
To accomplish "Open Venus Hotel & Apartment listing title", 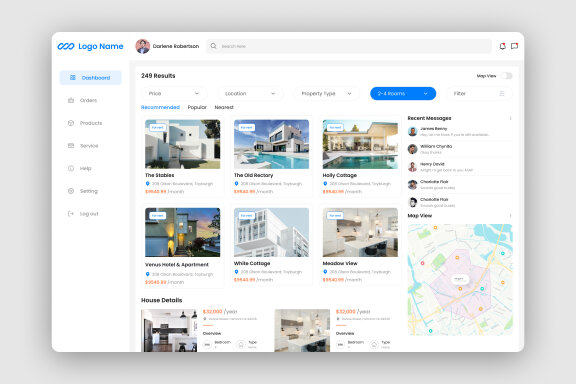I will point(177,265).
